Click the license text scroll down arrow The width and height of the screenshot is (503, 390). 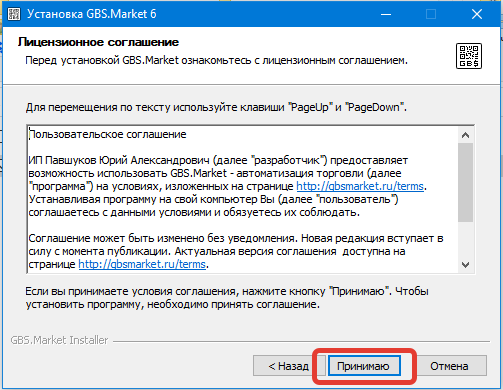465,265
